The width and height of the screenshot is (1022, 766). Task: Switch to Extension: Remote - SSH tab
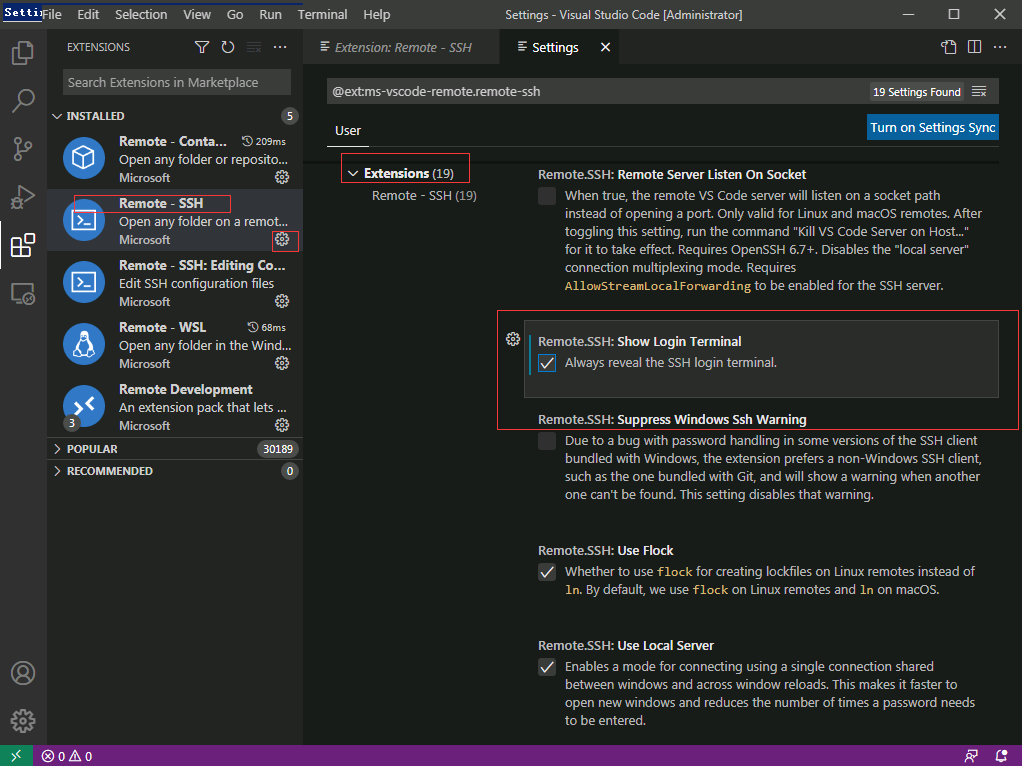(402, 47)
